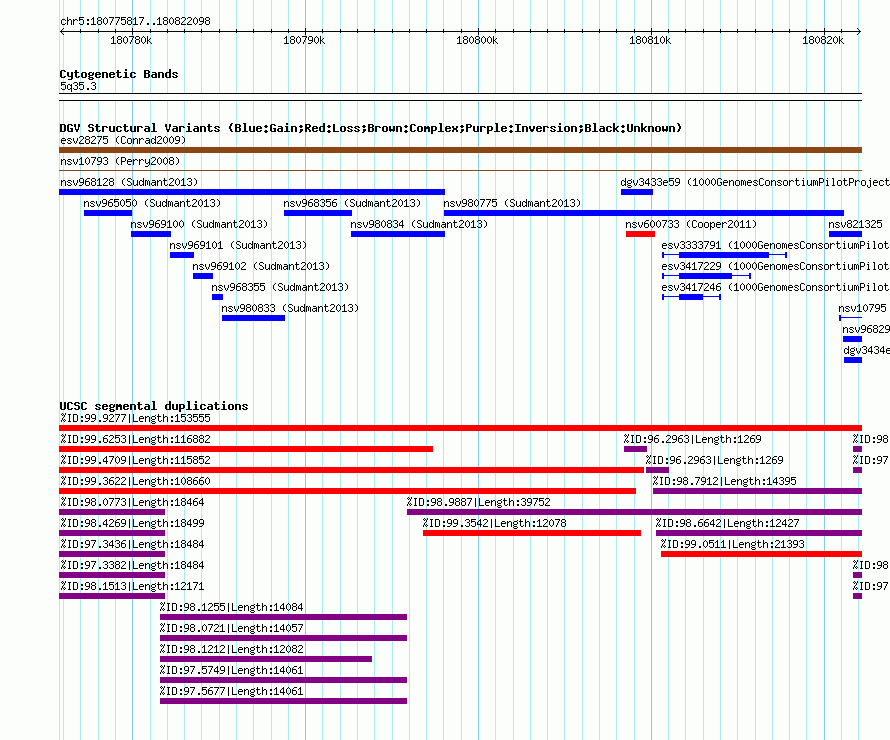Image resolution: width=890 pixels, height=740 pixels.
Task: Select the nsv968128 (Sudmant2013) feature label
Action: click(x=129, y=182)
